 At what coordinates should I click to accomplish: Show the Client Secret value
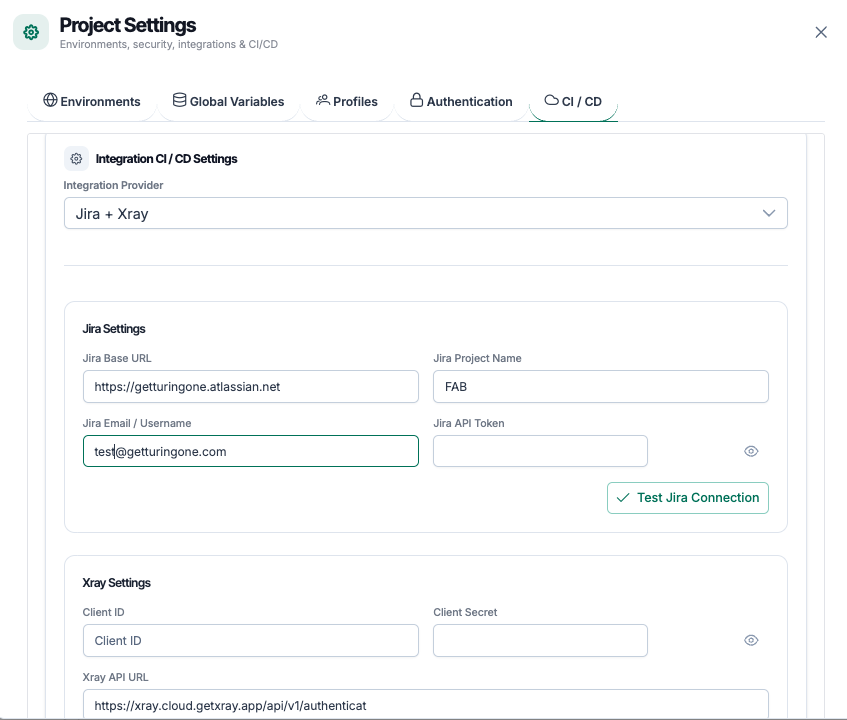(751, 640)
